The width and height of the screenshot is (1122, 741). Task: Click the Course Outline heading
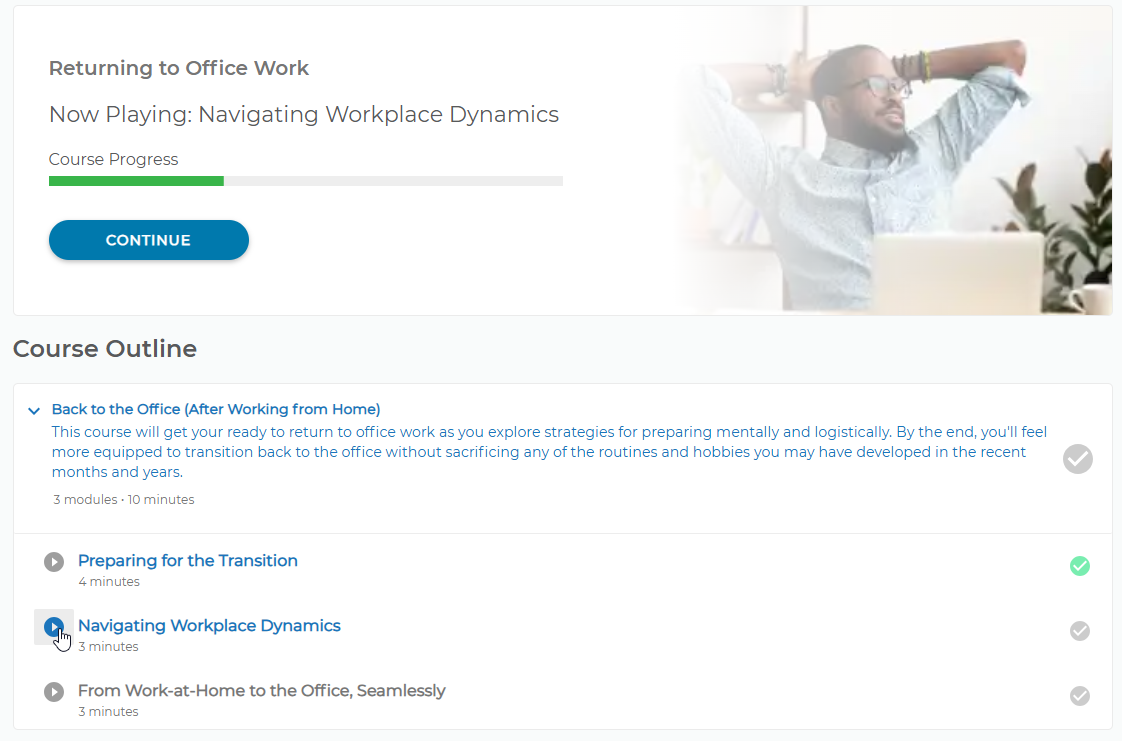104,349
